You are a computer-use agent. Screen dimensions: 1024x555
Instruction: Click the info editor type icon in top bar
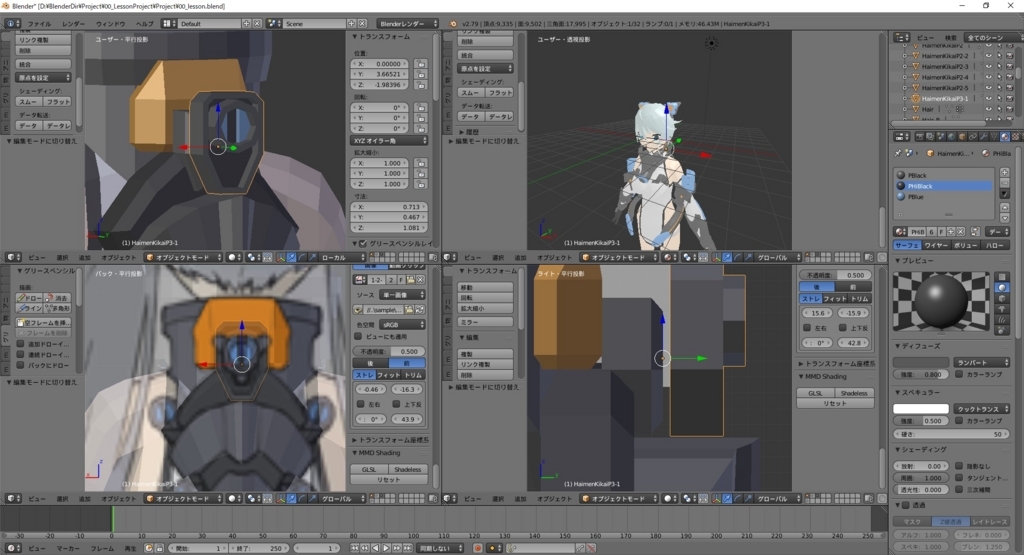[12, 24]
